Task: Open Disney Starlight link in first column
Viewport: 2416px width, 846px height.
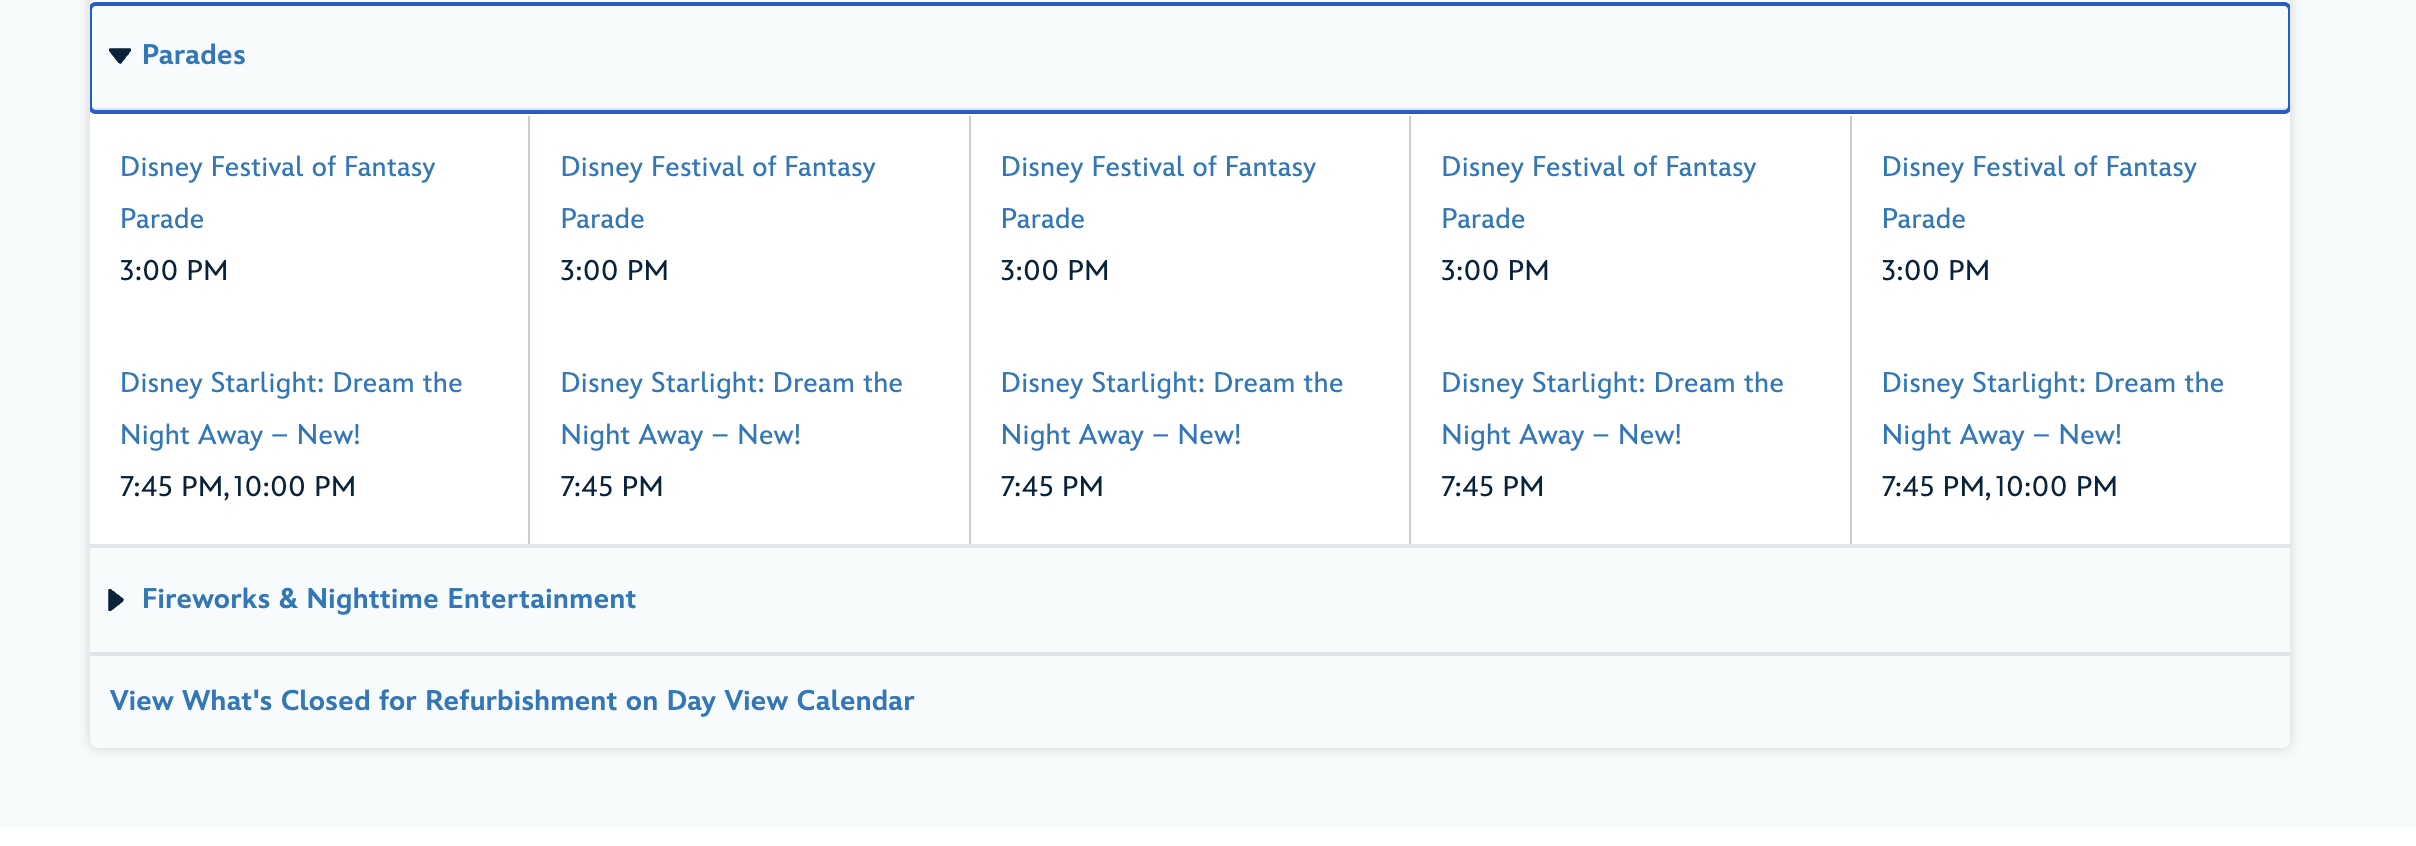Action: [x=290, y=383]
